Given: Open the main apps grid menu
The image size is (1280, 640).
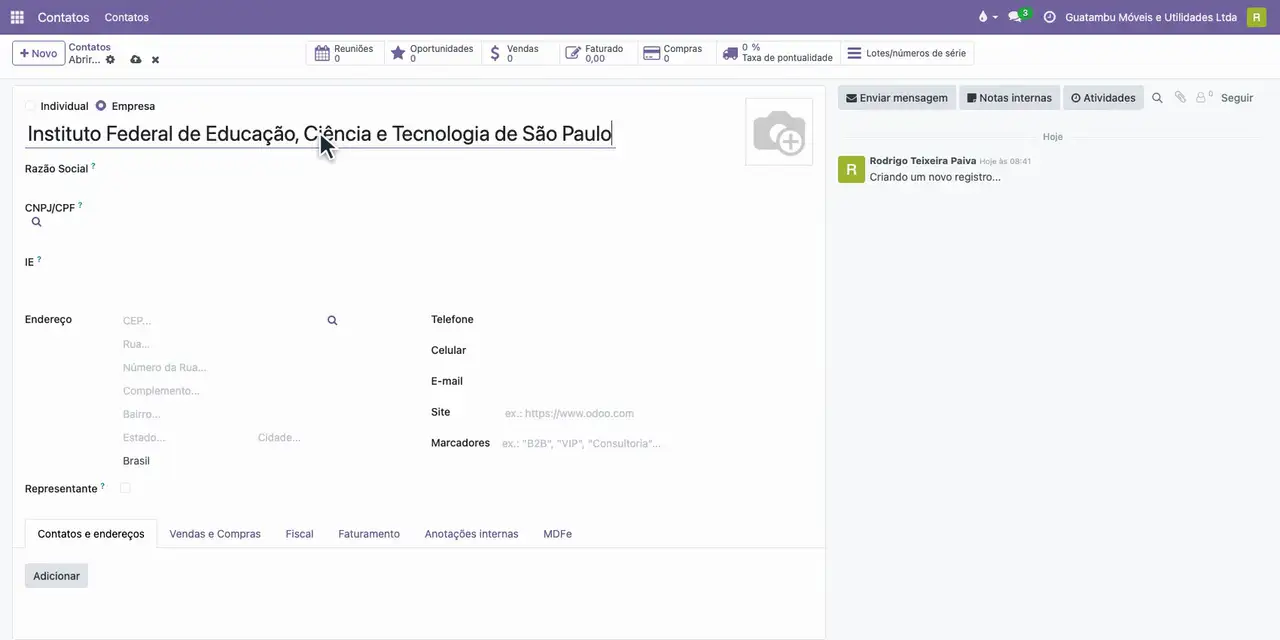Looking at the screenshot, I should [x=17, y=17].
